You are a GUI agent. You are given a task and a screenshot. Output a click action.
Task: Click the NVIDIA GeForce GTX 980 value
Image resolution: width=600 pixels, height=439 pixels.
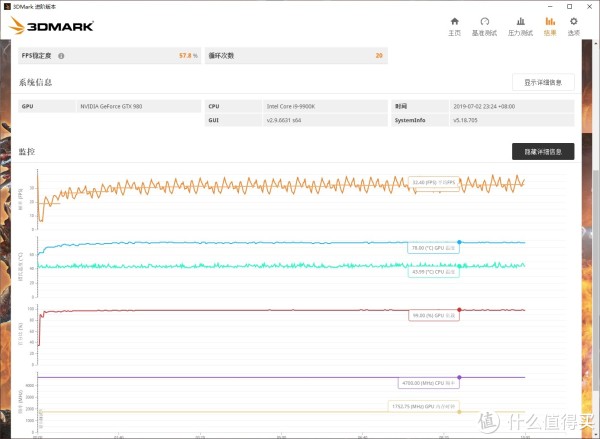pos(111,106)
